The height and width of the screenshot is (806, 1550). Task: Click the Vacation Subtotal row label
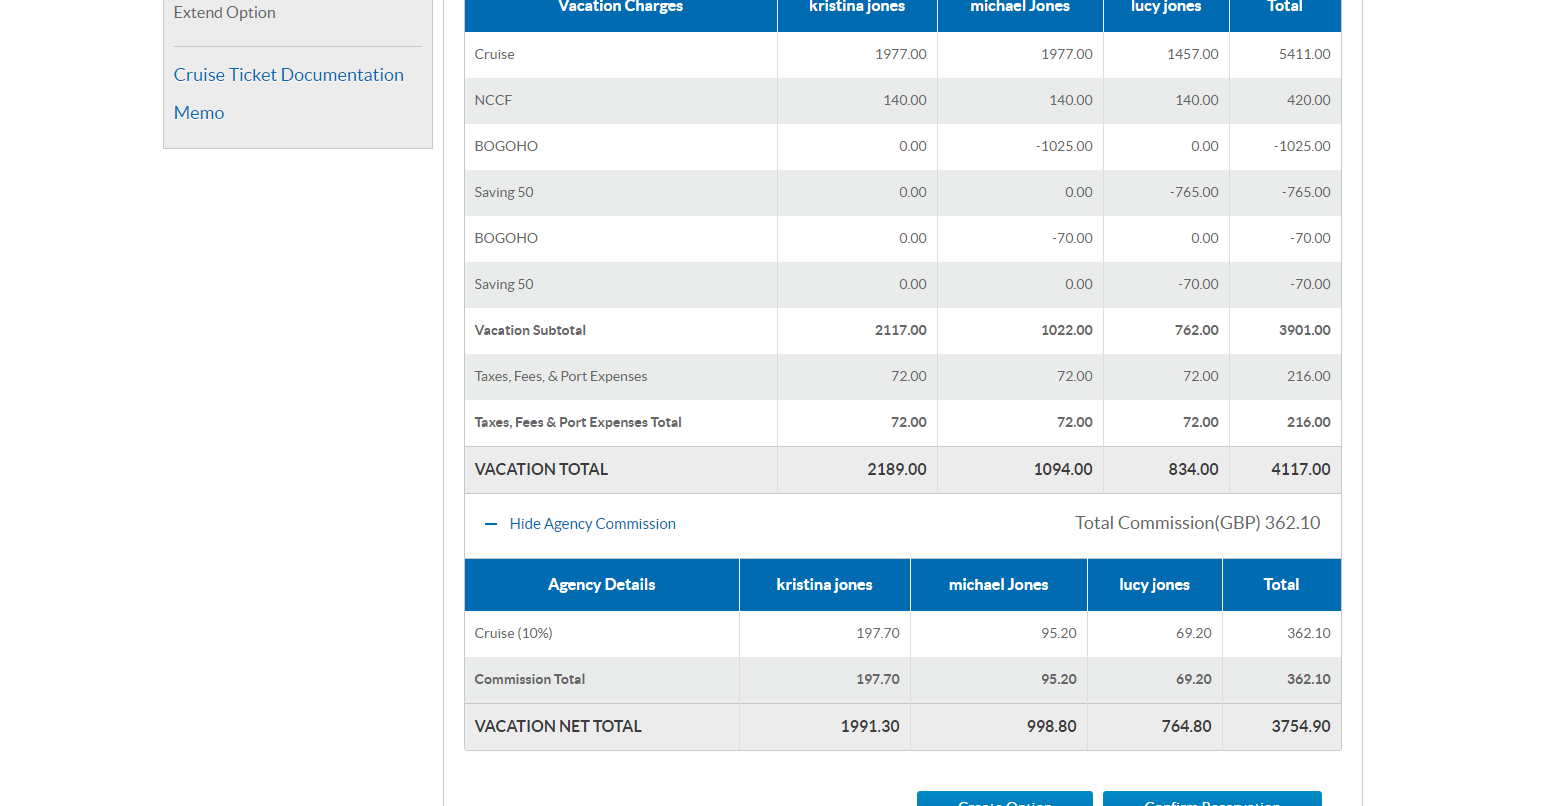coord(531,331)
